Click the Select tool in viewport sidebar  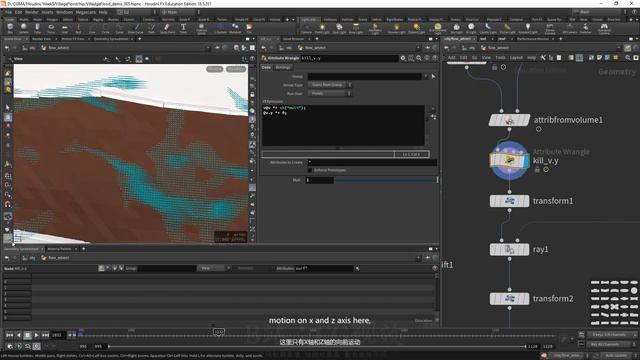click(x=8, y=108)
